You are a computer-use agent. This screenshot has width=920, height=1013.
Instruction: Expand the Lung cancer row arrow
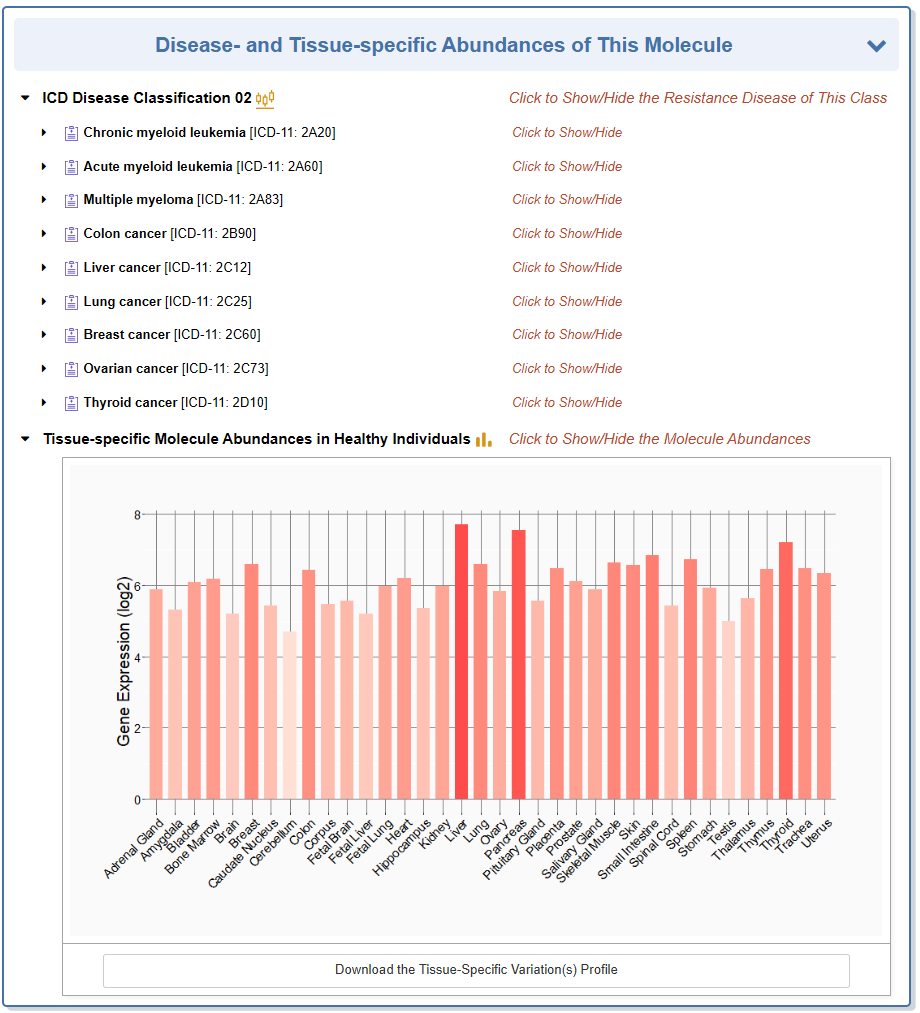44,302
